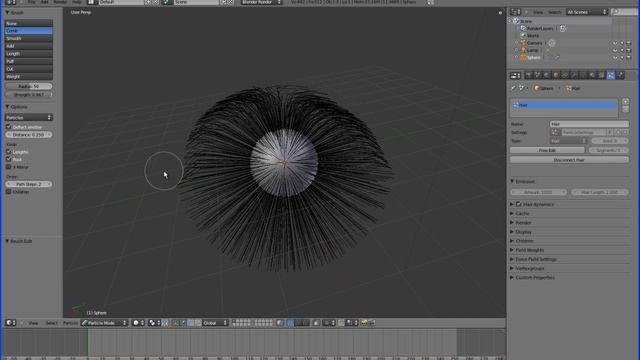The height and width of the screenshot is (360, 640).
Task: Select the Hair particle system list entry
Action: tap(564, 105)
